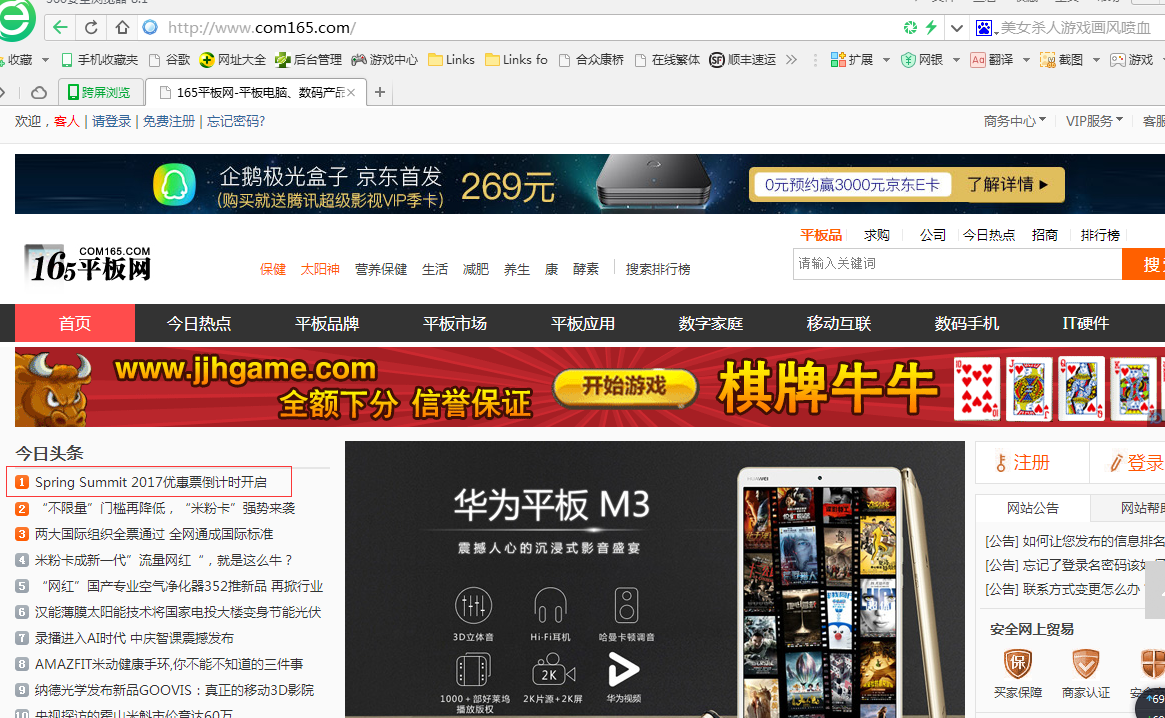Open the 在线繁体 bookmark
Viewport: 1165px width, 718px height.
click(667, 59)
